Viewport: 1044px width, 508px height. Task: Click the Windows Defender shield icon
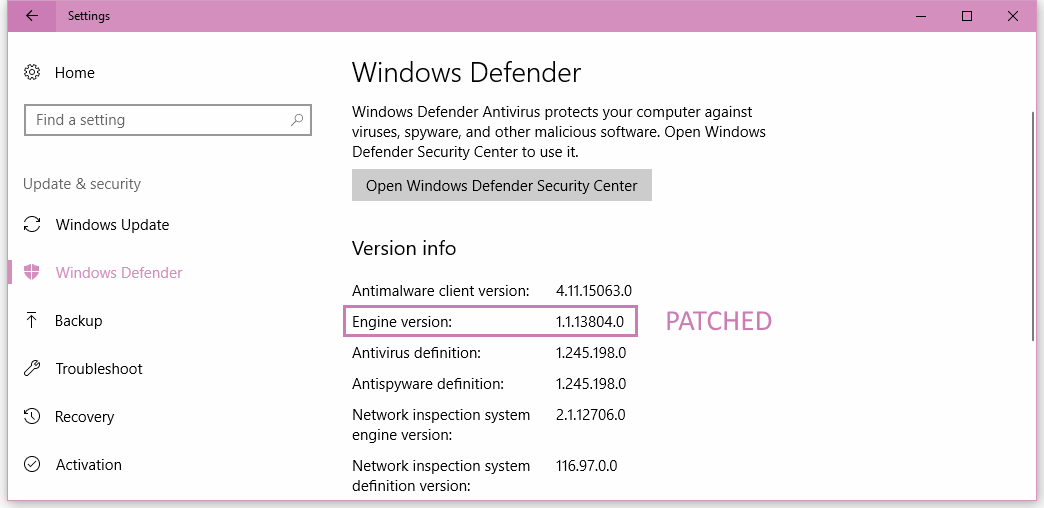[x=32, y=273]
